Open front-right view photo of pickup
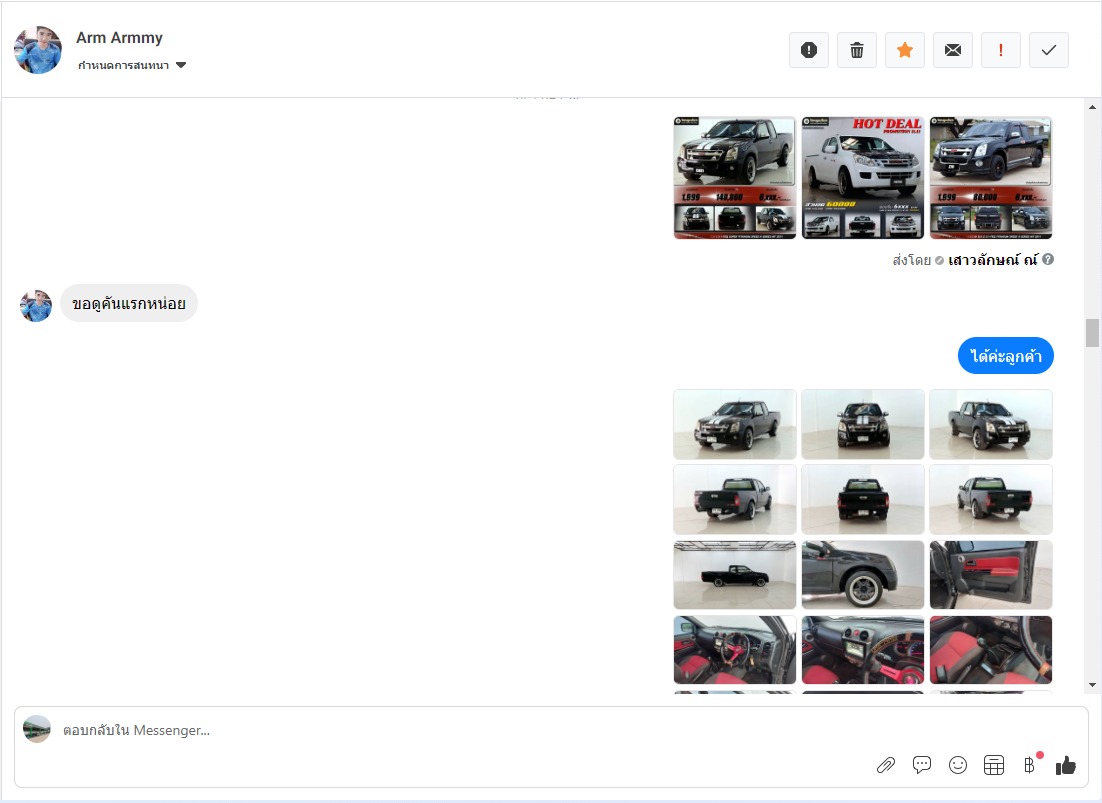 [x=991, y=424]
